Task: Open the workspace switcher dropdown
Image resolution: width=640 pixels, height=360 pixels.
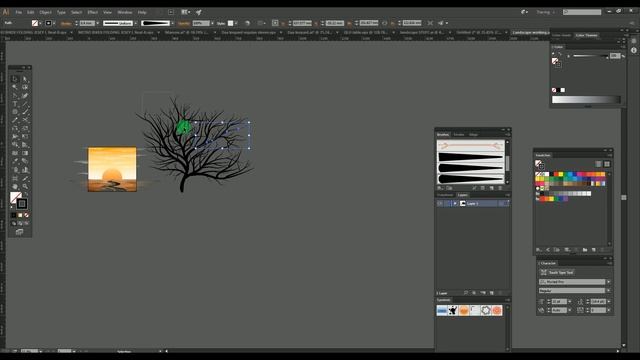Action: [x=545, y=12]
